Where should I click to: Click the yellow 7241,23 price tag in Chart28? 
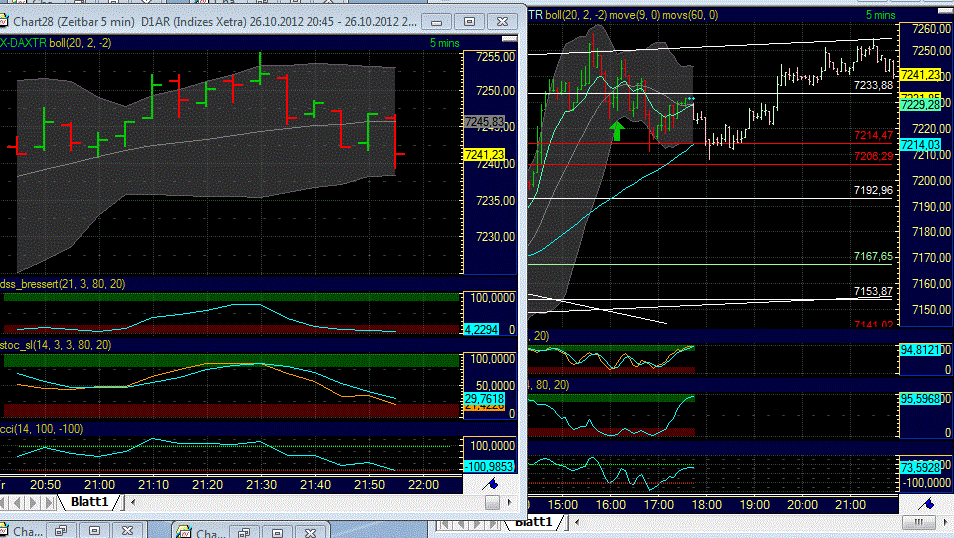pos(484,155)
